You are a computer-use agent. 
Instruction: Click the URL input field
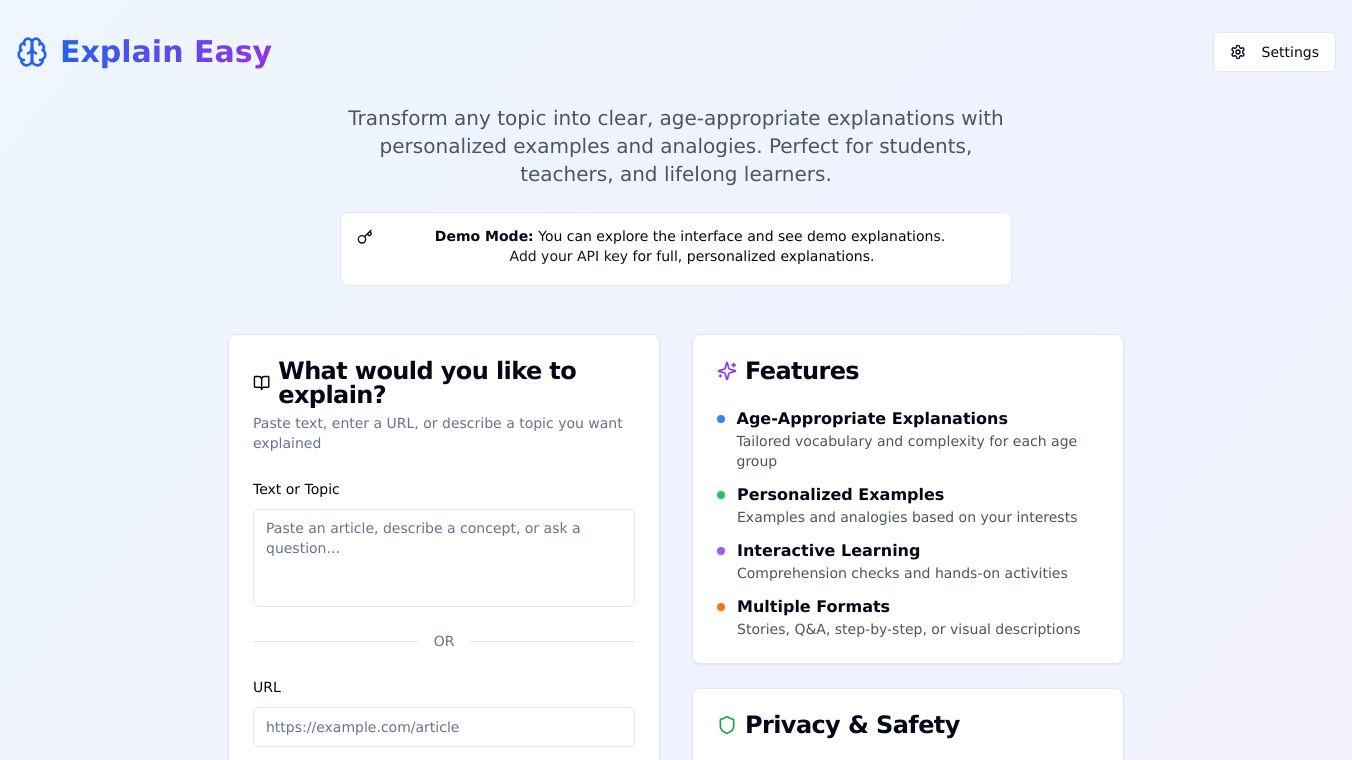click(444, 727)
